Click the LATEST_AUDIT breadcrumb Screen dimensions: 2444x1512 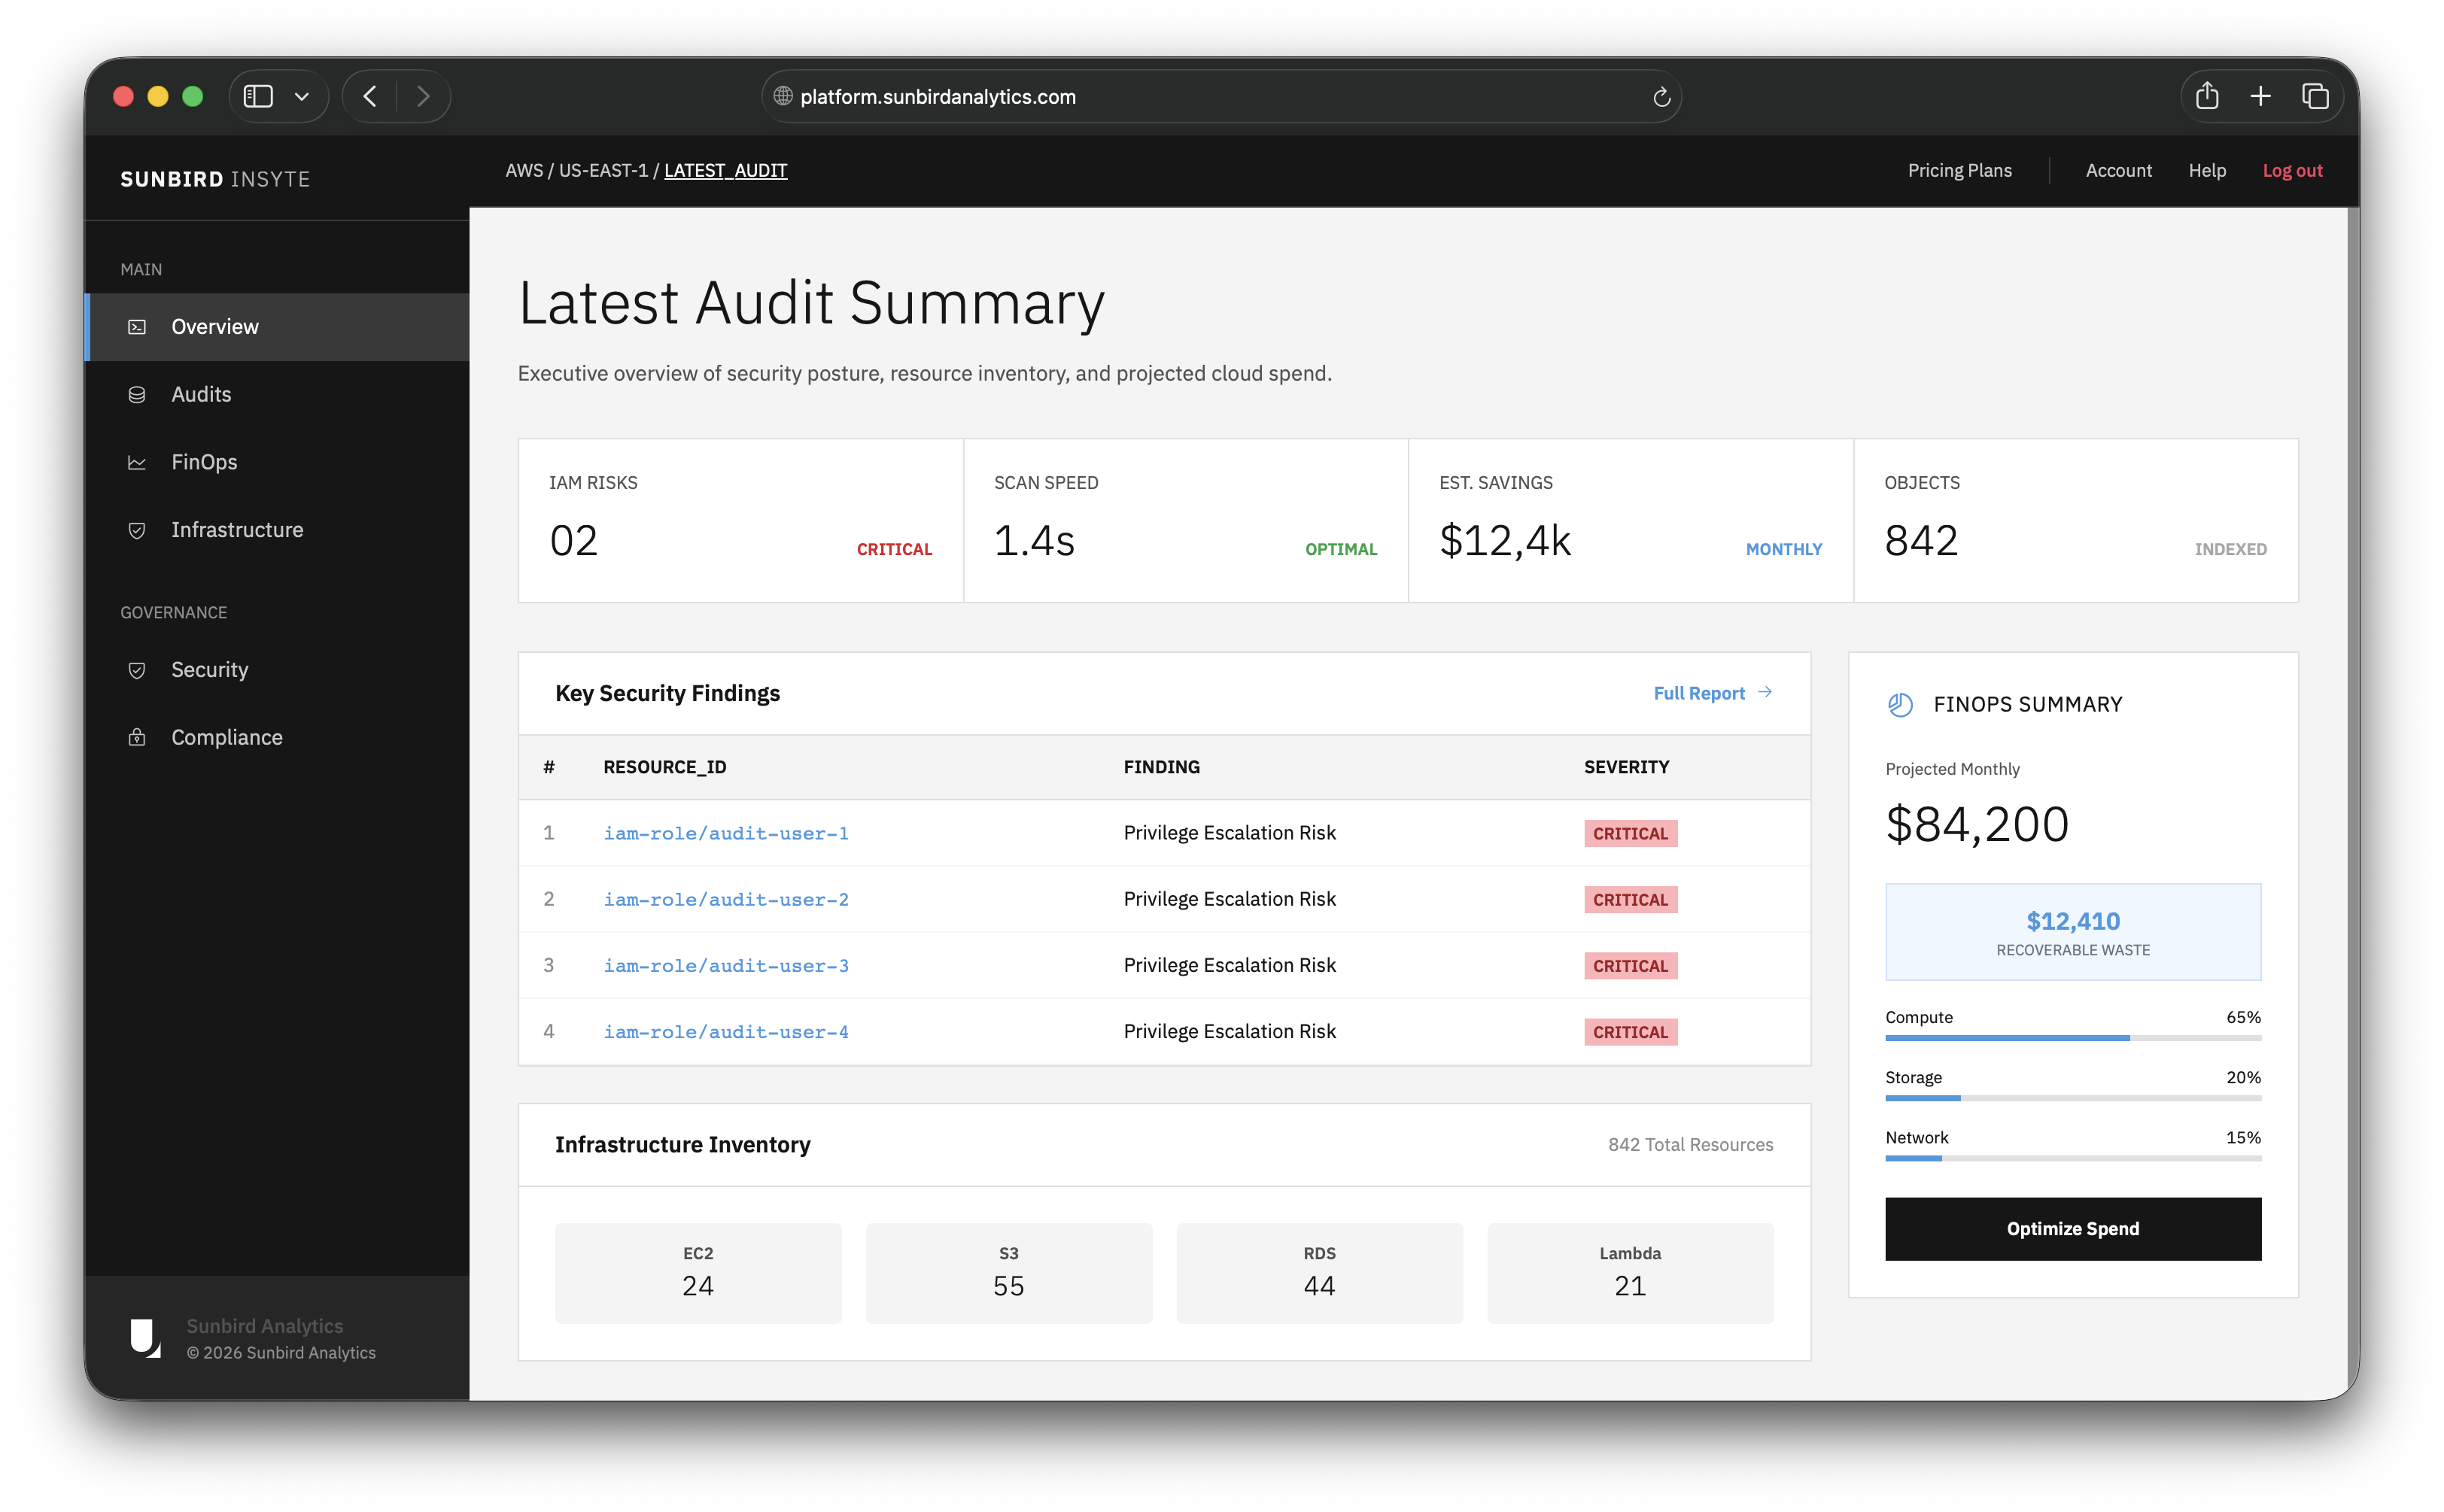tap(726, 170)
